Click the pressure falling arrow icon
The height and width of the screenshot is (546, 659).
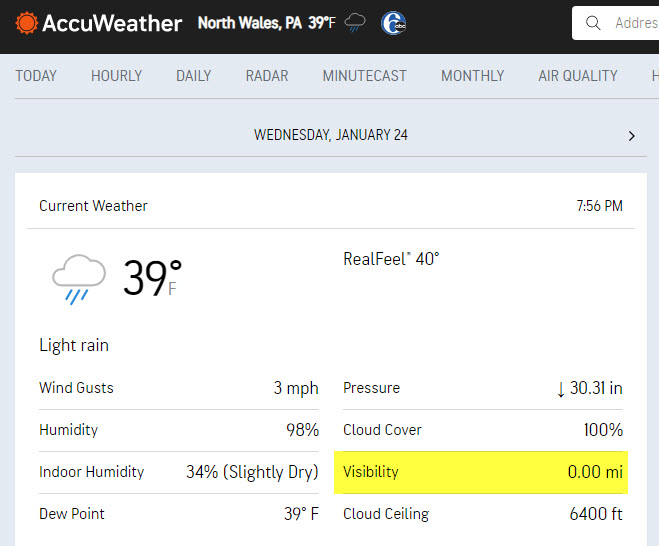point(561,389)
